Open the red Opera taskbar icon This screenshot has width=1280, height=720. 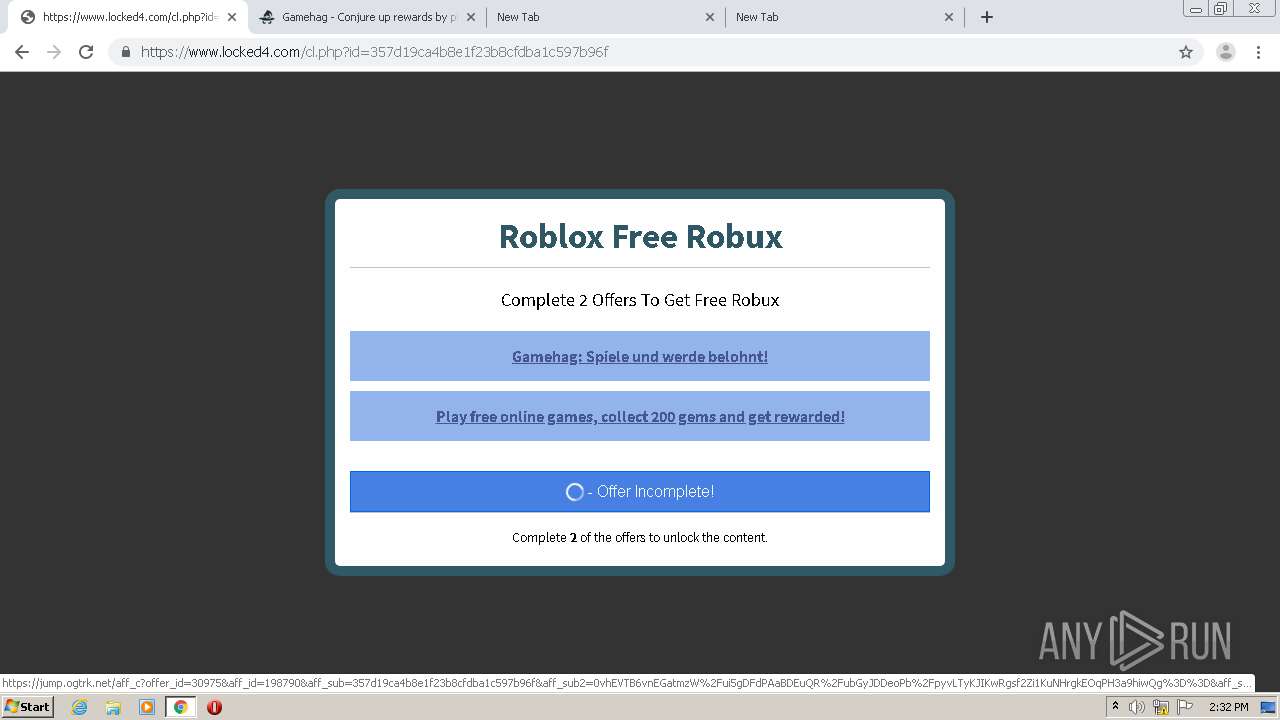[214, 707]
